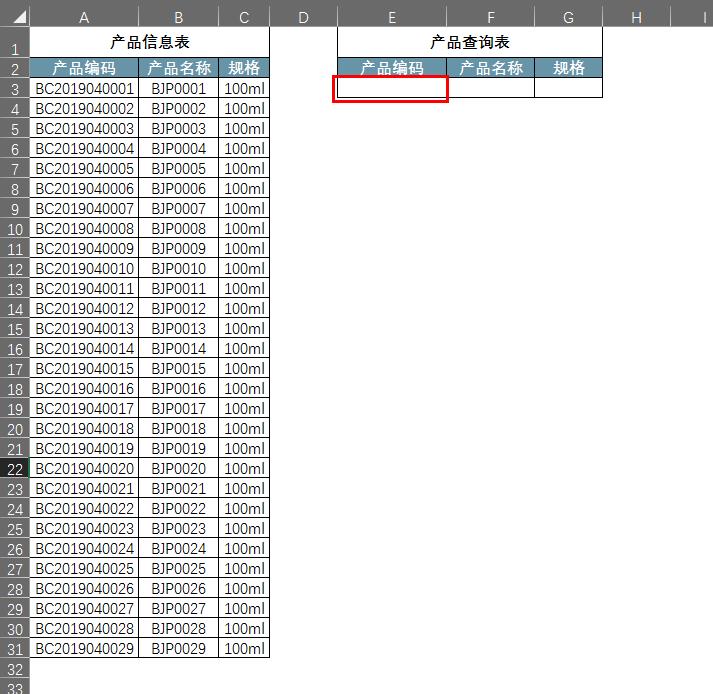Select cell BC2019040026

[x=84, y=588]
